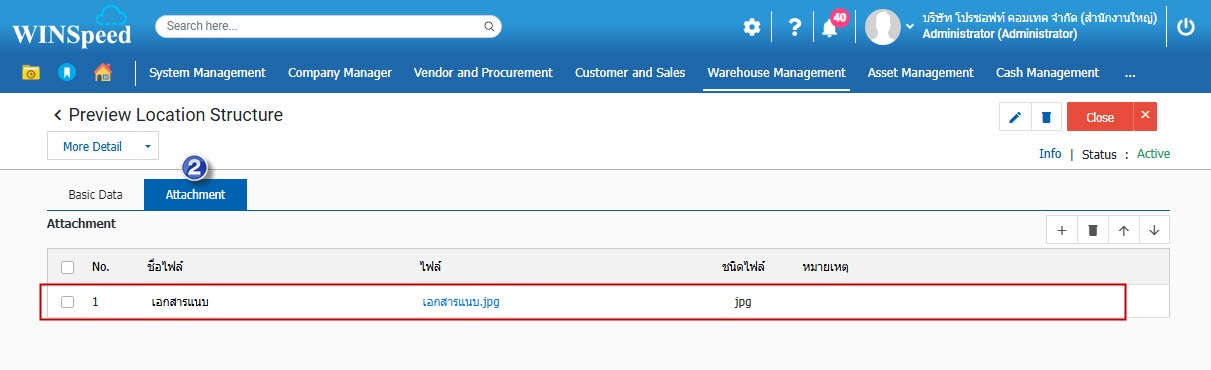Open the เอกสารแนบ.jpg file link
This screenshot has height=370, width=1211.
461,301
